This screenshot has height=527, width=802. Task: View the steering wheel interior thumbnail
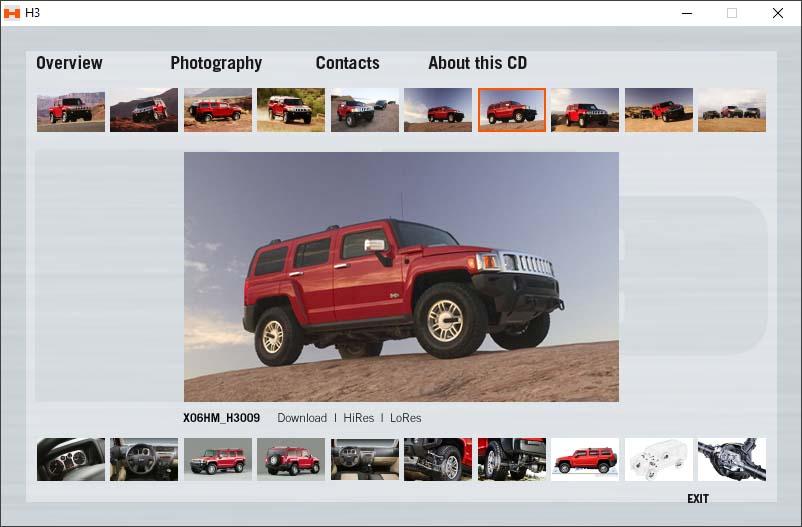click(x=144, y=459)
